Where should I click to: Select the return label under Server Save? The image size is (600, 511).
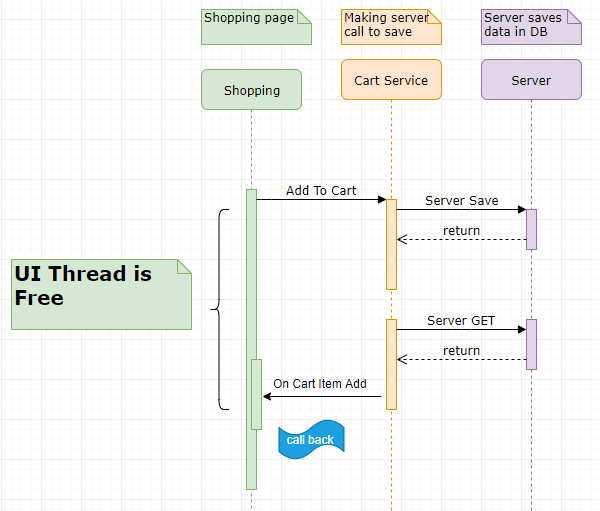click(461, 231)
